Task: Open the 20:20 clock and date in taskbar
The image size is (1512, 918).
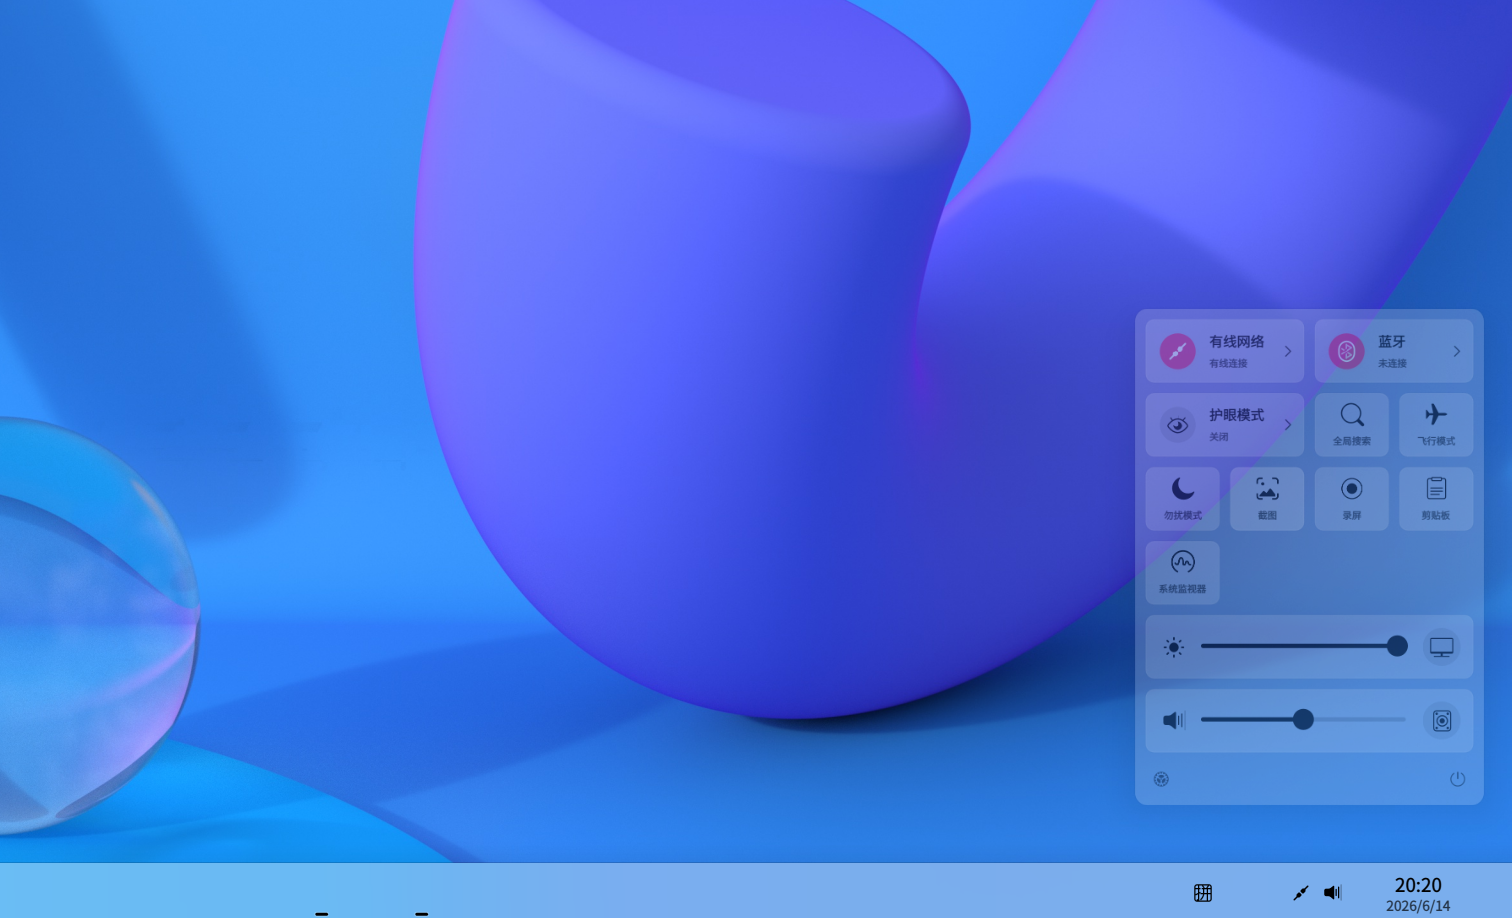Action: click(x=1418, y=894)
